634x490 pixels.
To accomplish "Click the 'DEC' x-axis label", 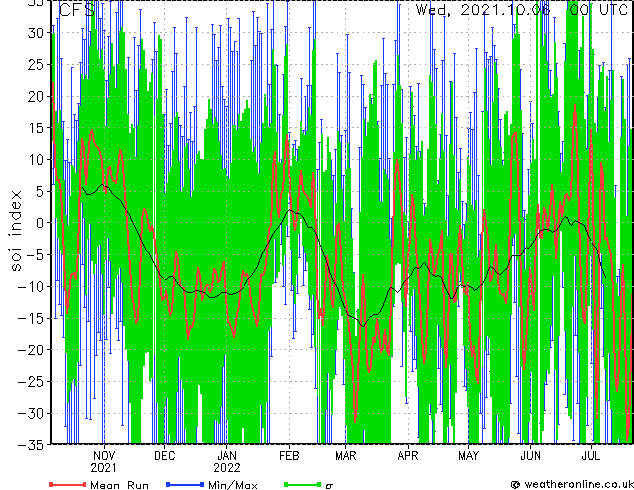I will click(x=165, y=456).
